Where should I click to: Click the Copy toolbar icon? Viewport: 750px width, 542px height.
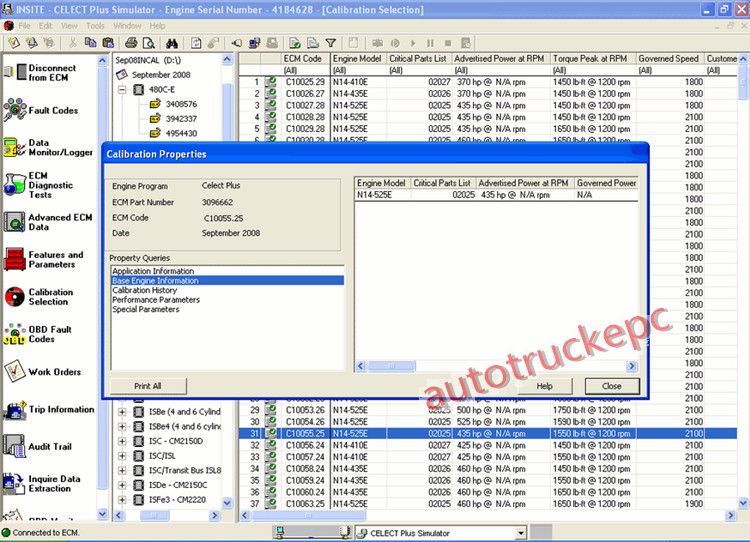pyautogui.click(x=90, y=43)
